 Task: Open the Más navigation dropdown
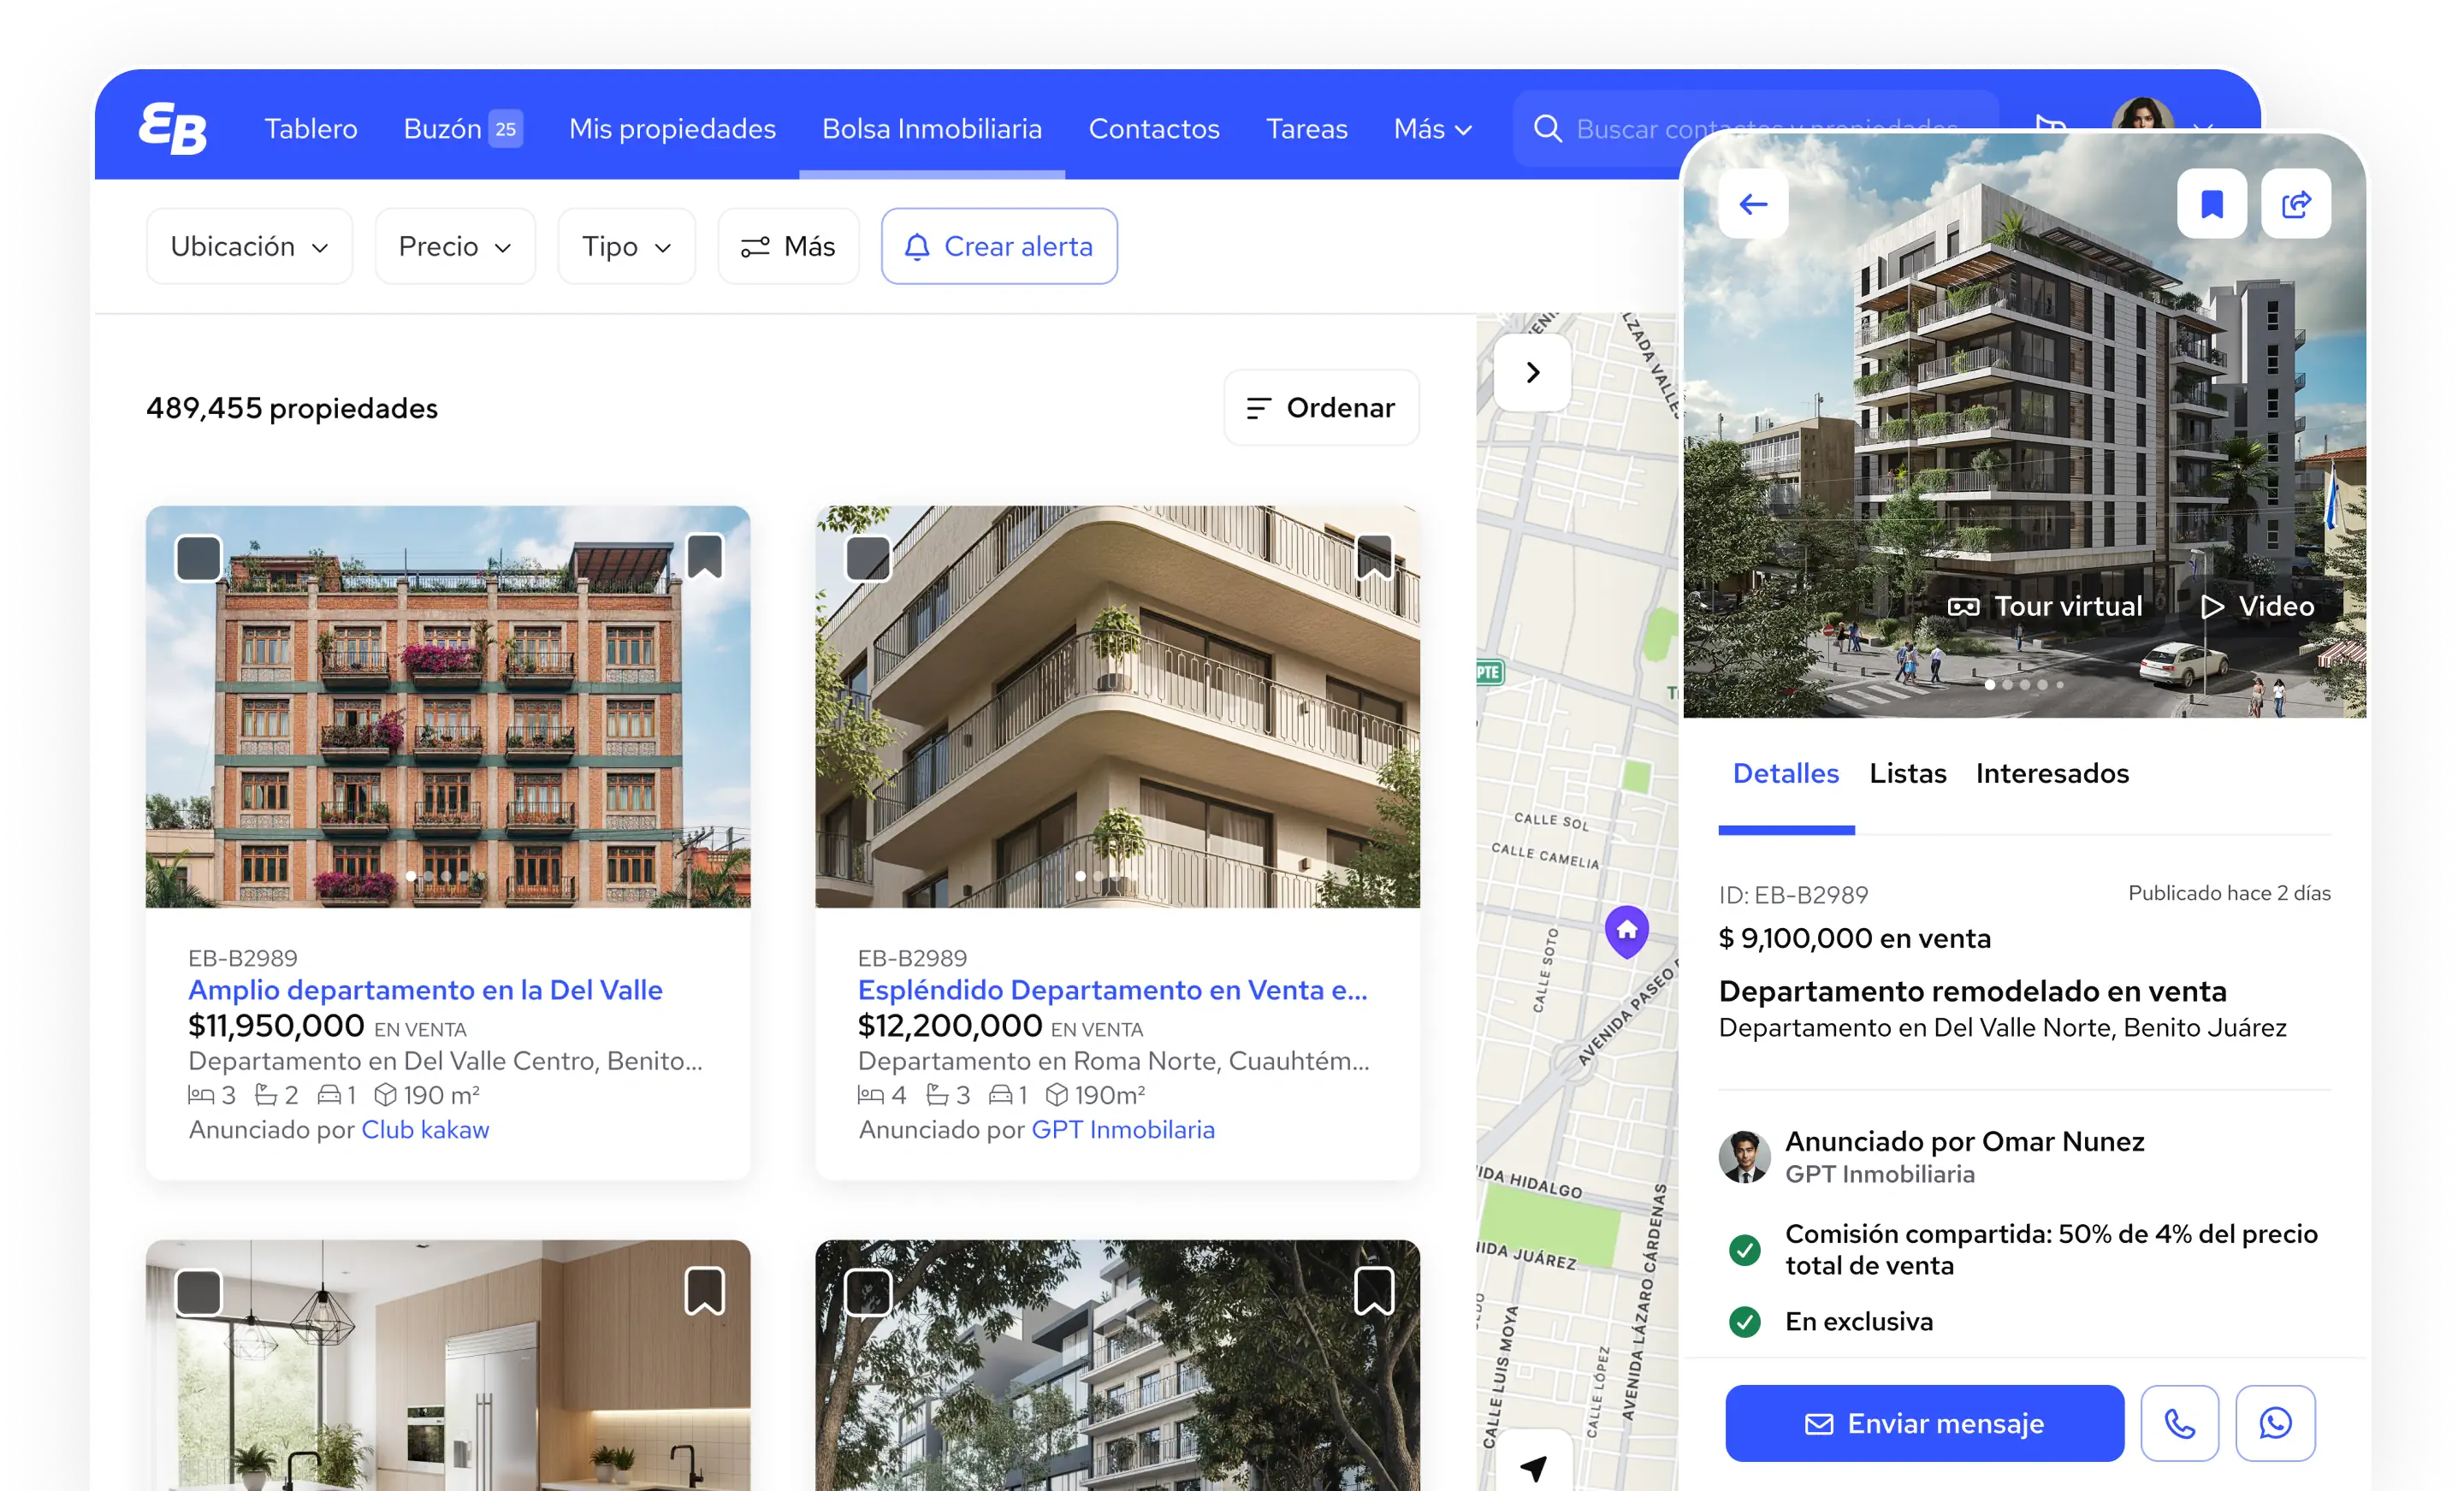click(x=1431, y=128)
